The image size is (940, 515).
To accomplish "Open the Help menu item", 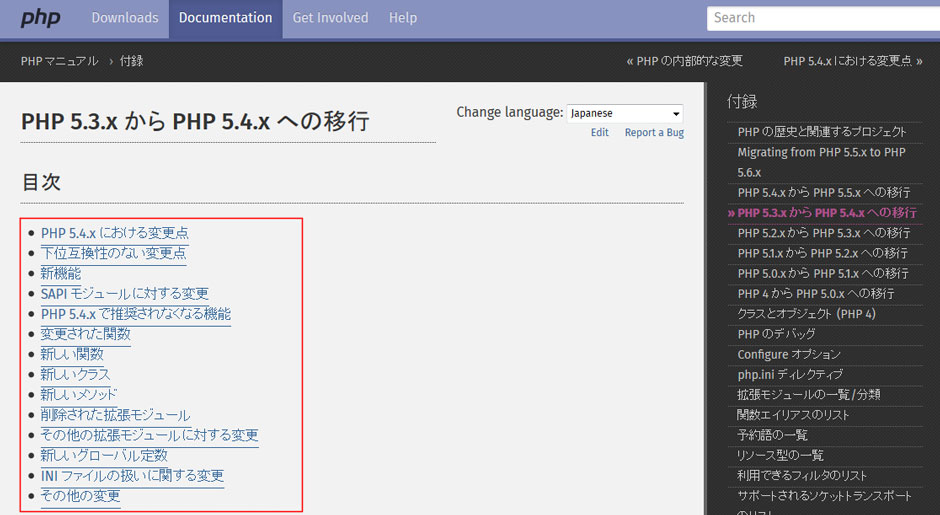I will (x=403, y=18).
